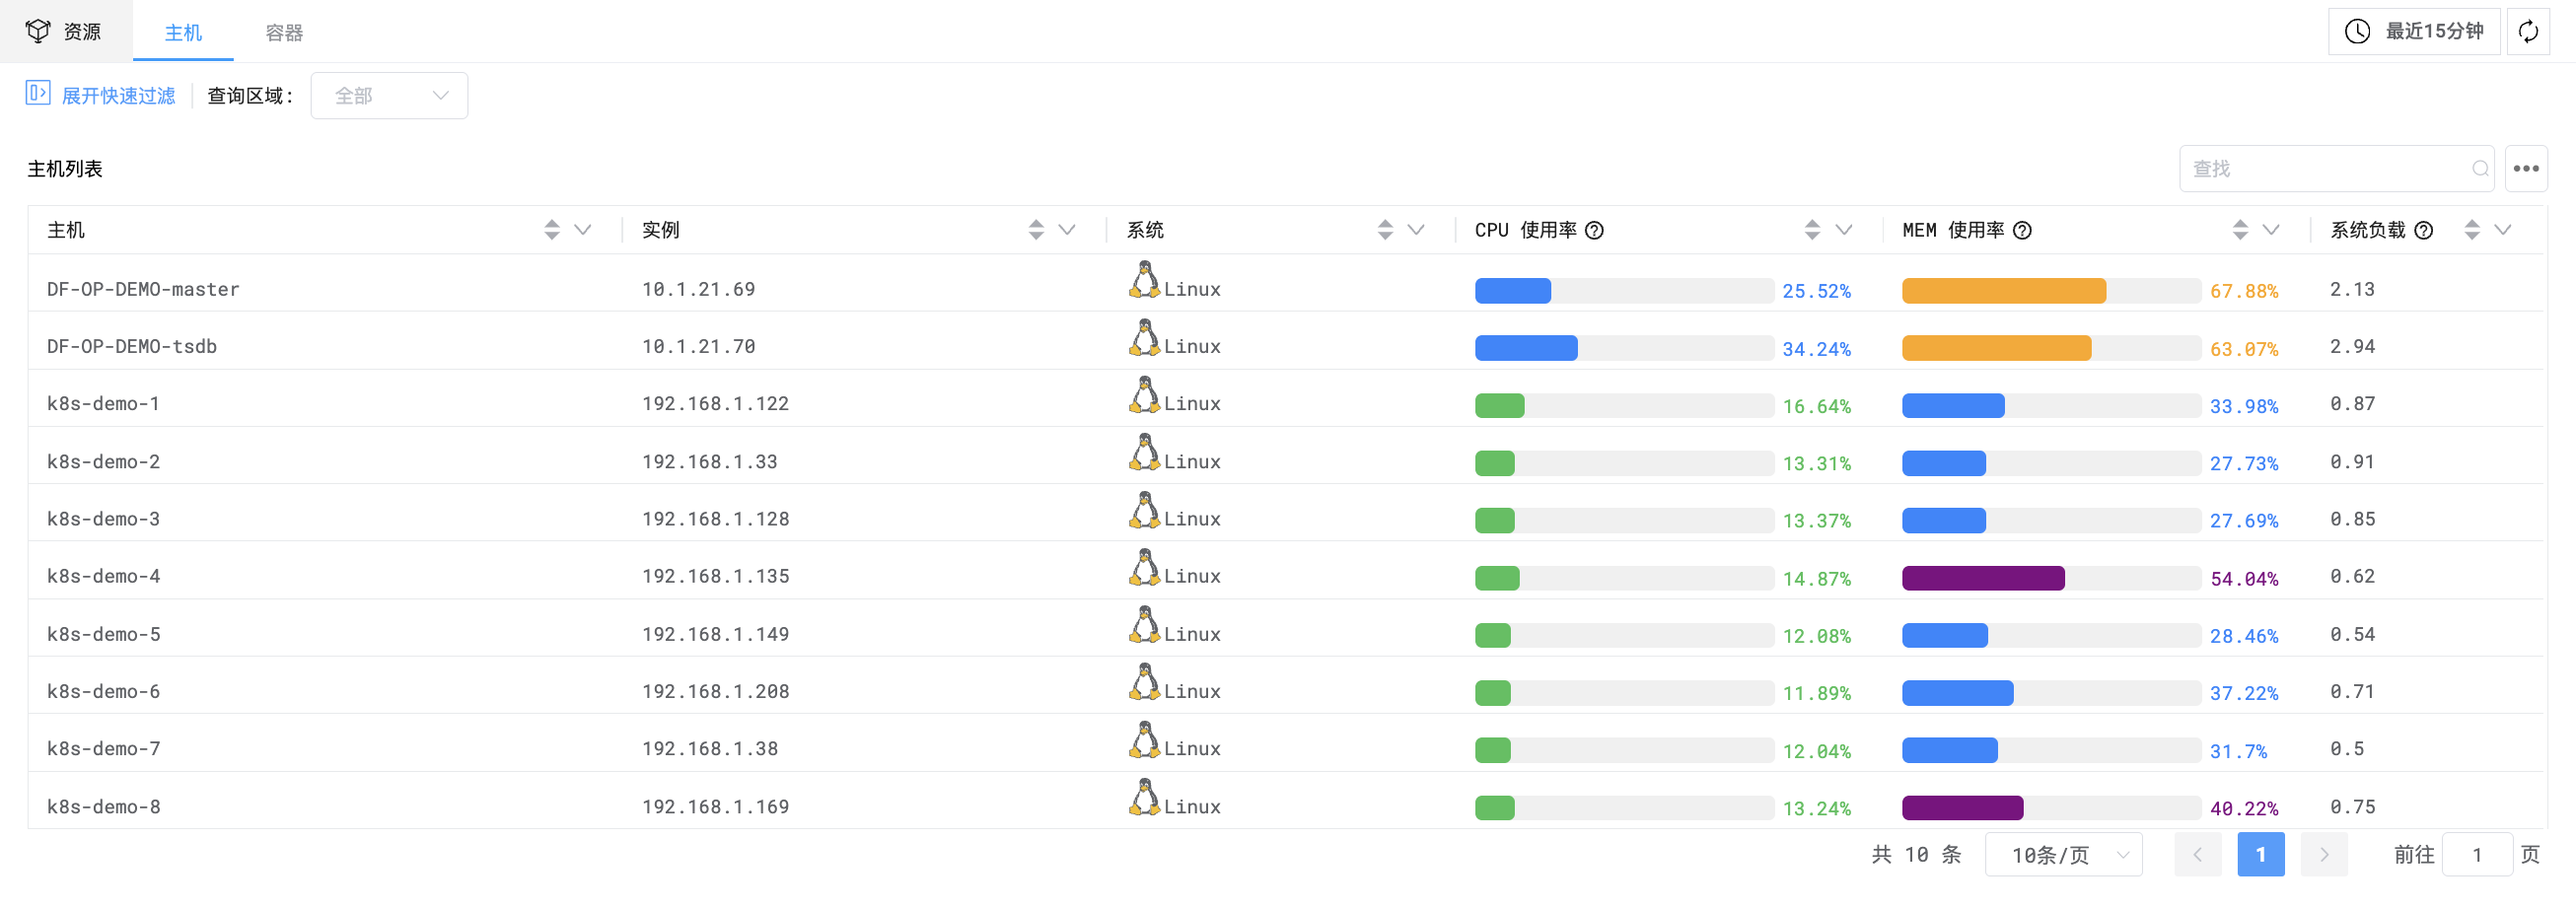
Task: Open the 查询区域 全部 dropdown
Action: (389, 95)
